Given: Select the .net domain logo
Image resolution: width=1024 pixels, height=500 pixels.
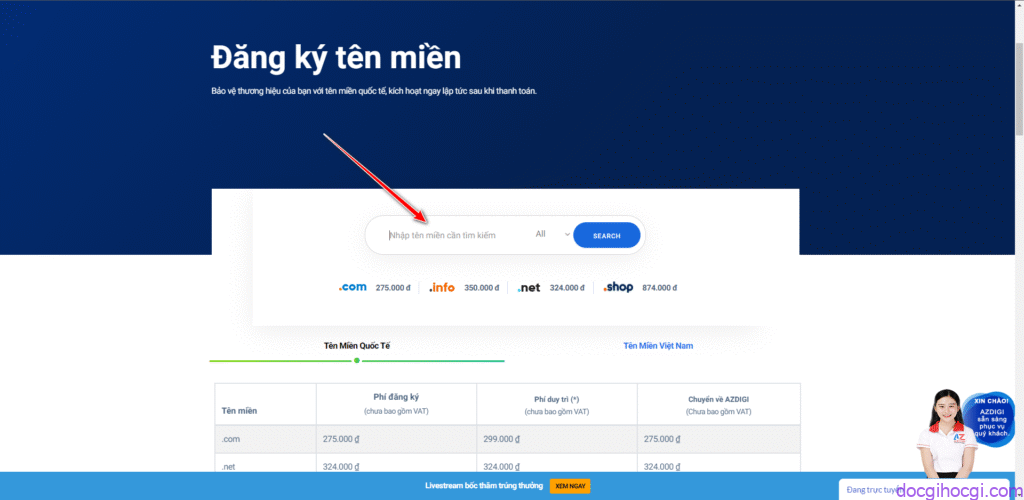Looking at the screenshot, I should (x=529, y=288).
